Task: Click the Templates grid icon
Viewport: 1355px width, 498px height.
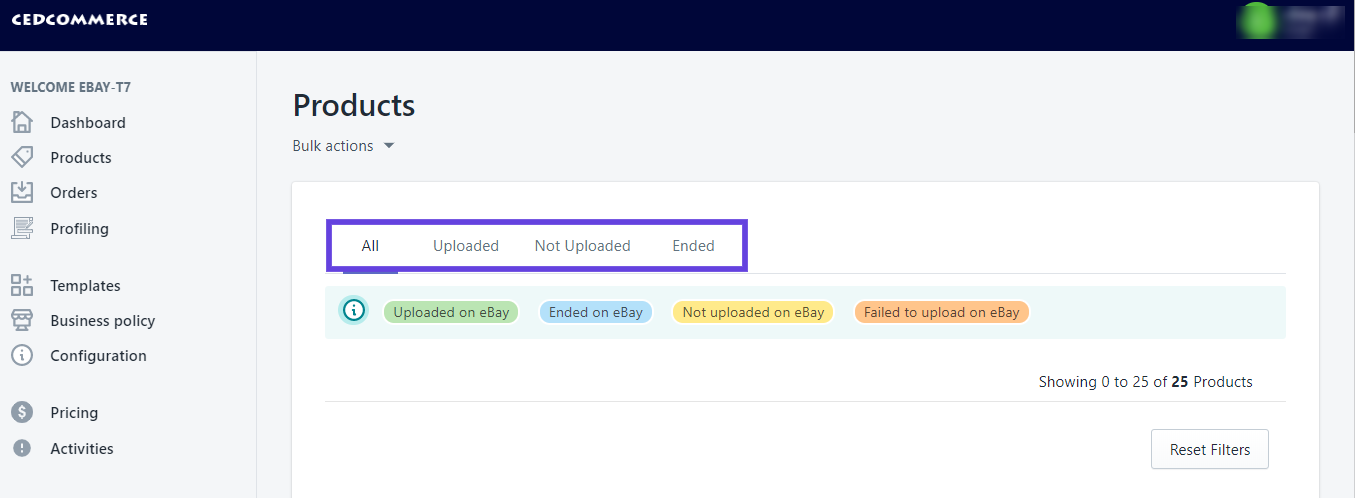Action: 22,286
